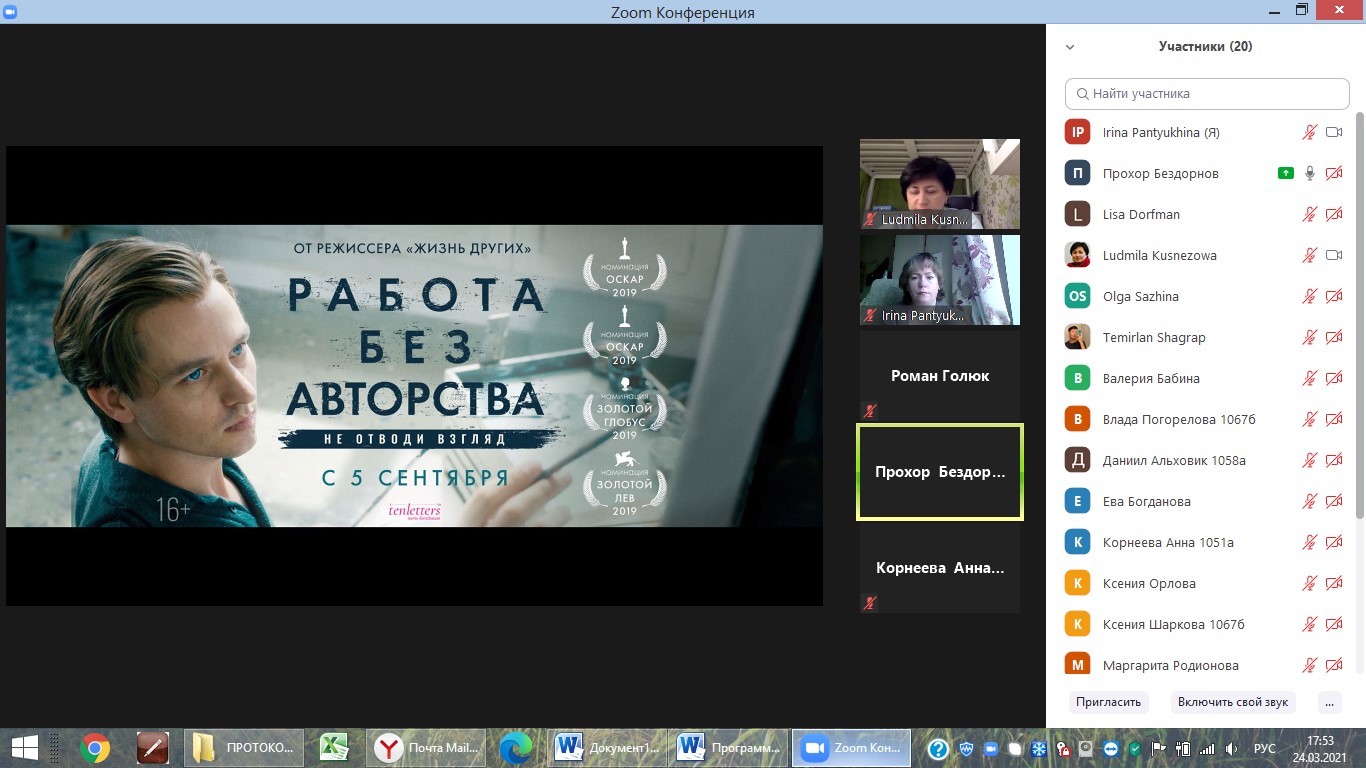The width and height of the screenshot is (1366, 768).
Task: Click Olga Sazhina's muted microphone icon
Action: click(x=1309, y=296)
